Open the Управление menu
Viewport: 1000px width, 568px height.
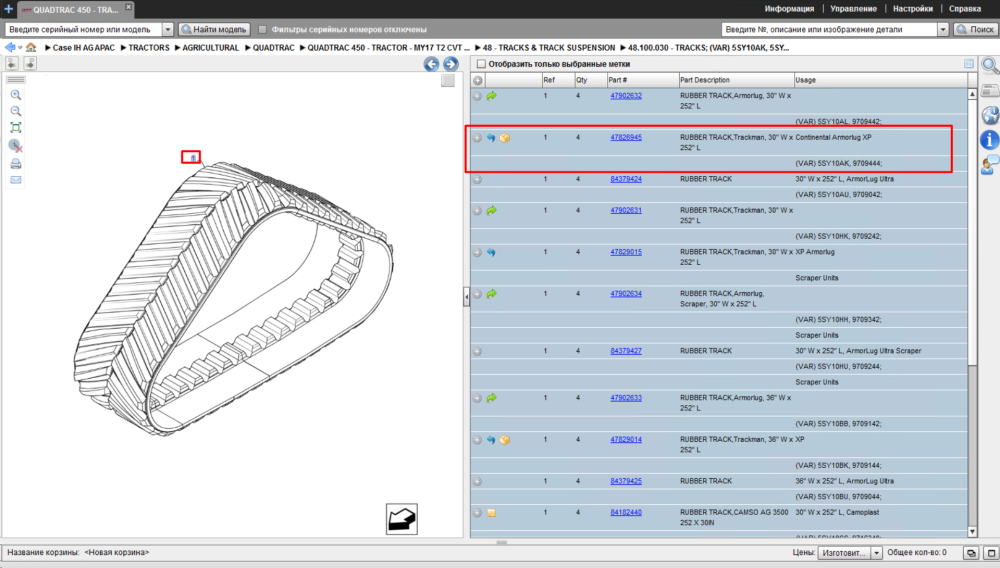point(853,9)
